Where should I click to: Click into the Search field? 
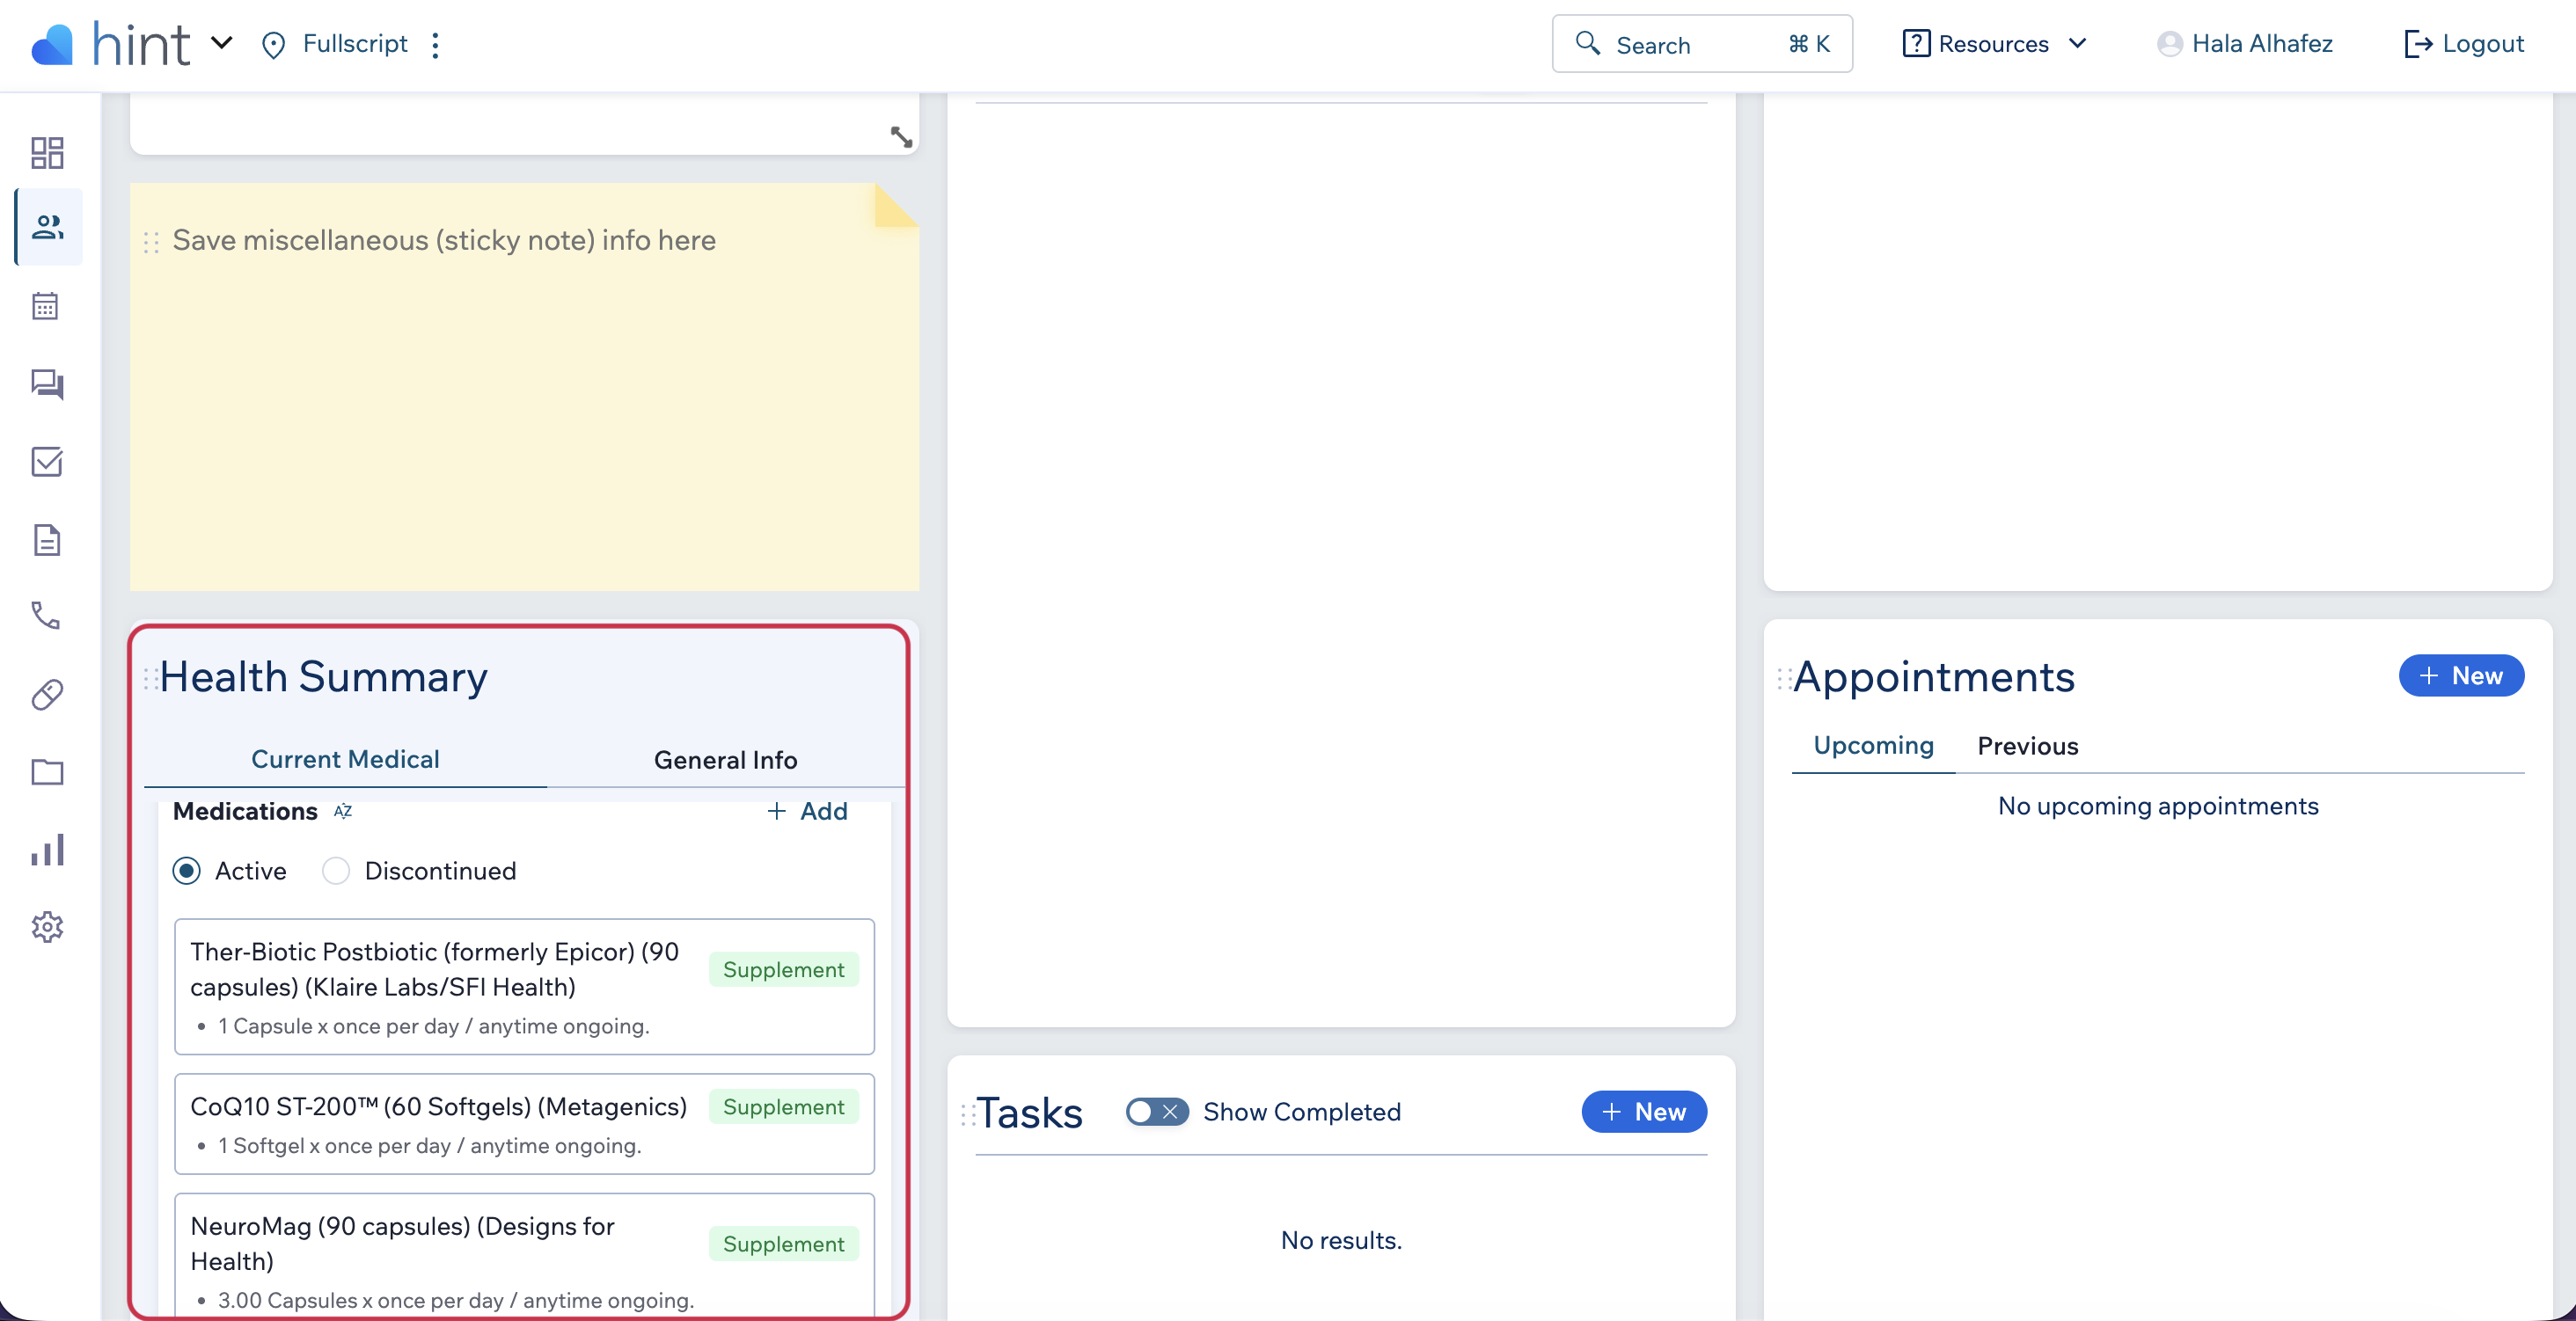point(1701,44)
